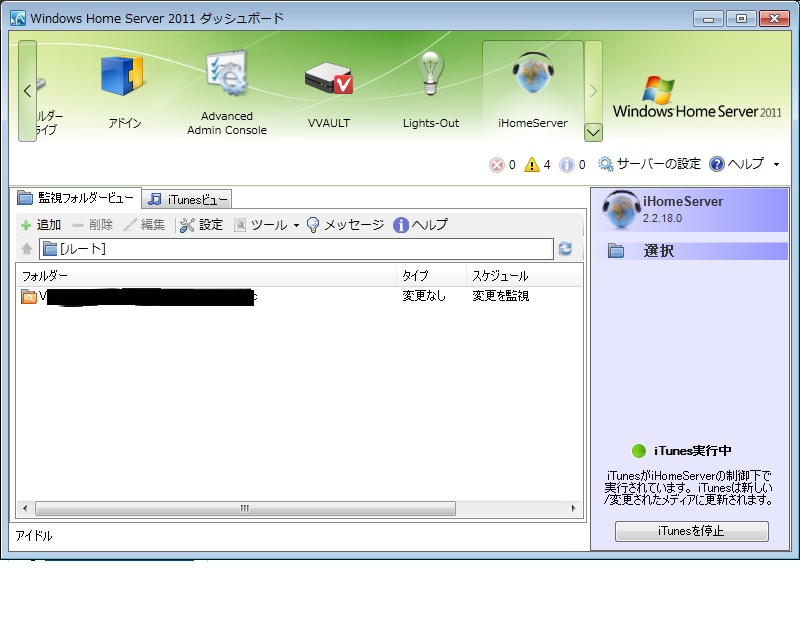800x632 pixels.
Task: Expand the ヘルプ dropdown arrow
Action: [x=776, y=164]
